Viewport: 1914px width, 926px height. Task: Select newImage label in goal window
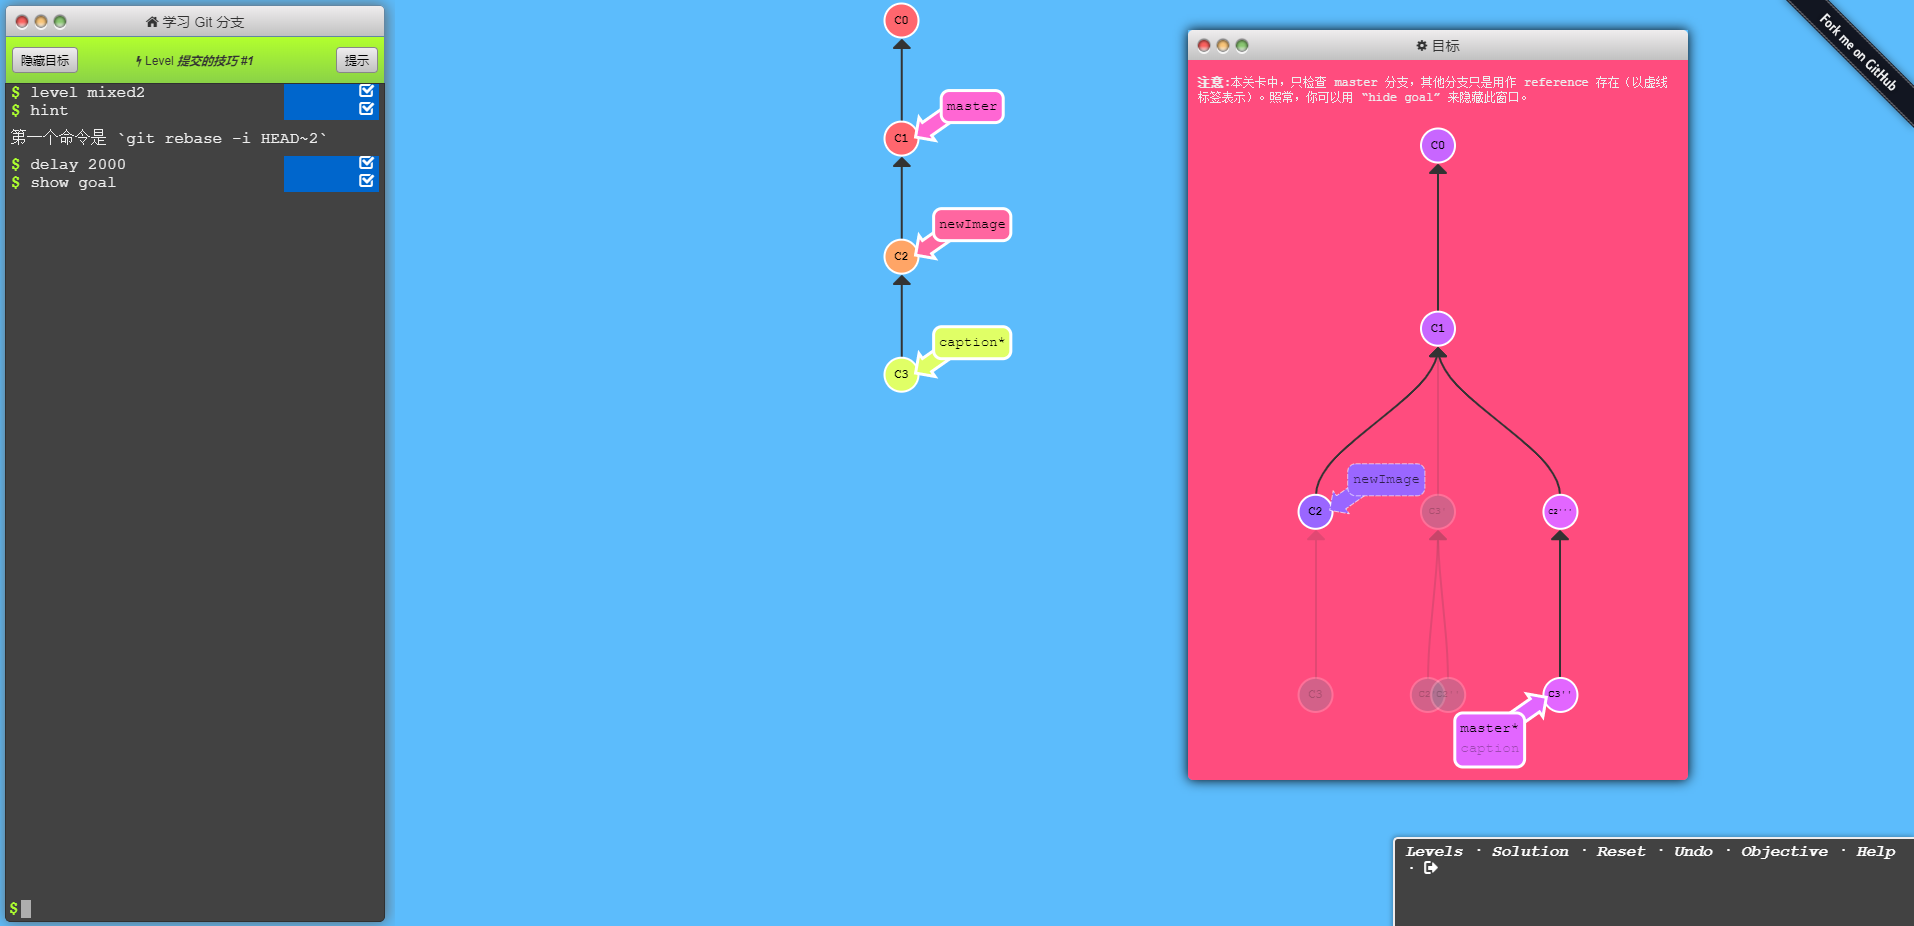pyautogui.click(x=1385, y=479)
